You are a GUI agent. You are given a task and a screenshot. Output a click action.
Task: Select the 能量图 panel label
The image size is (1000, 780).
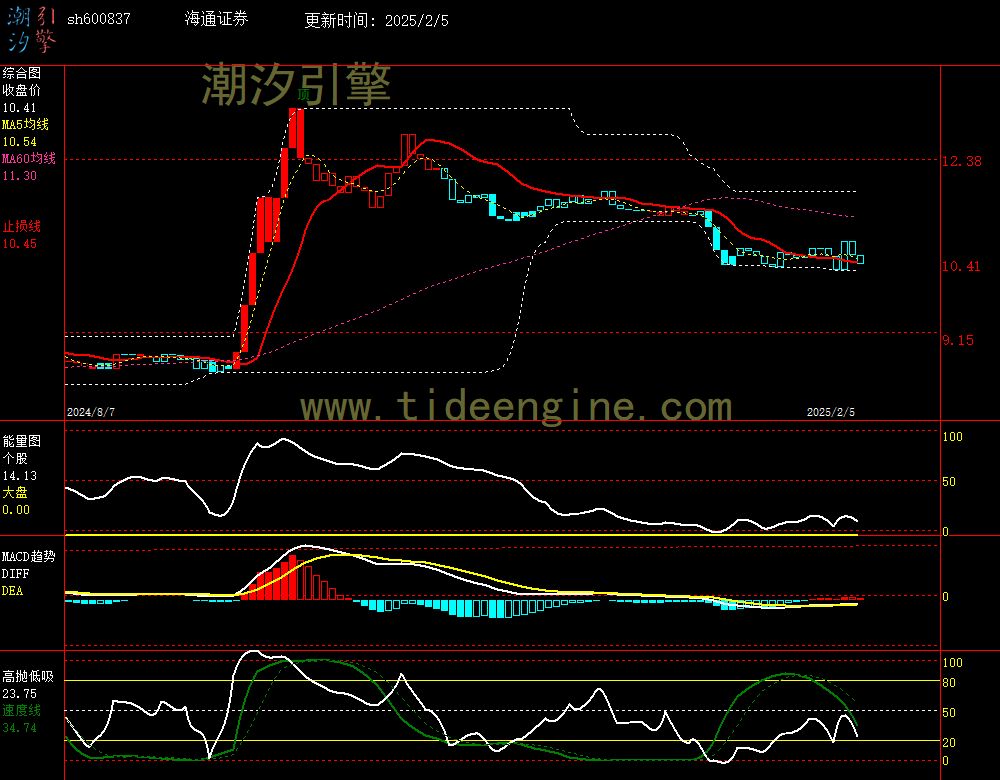pos(21,440)
